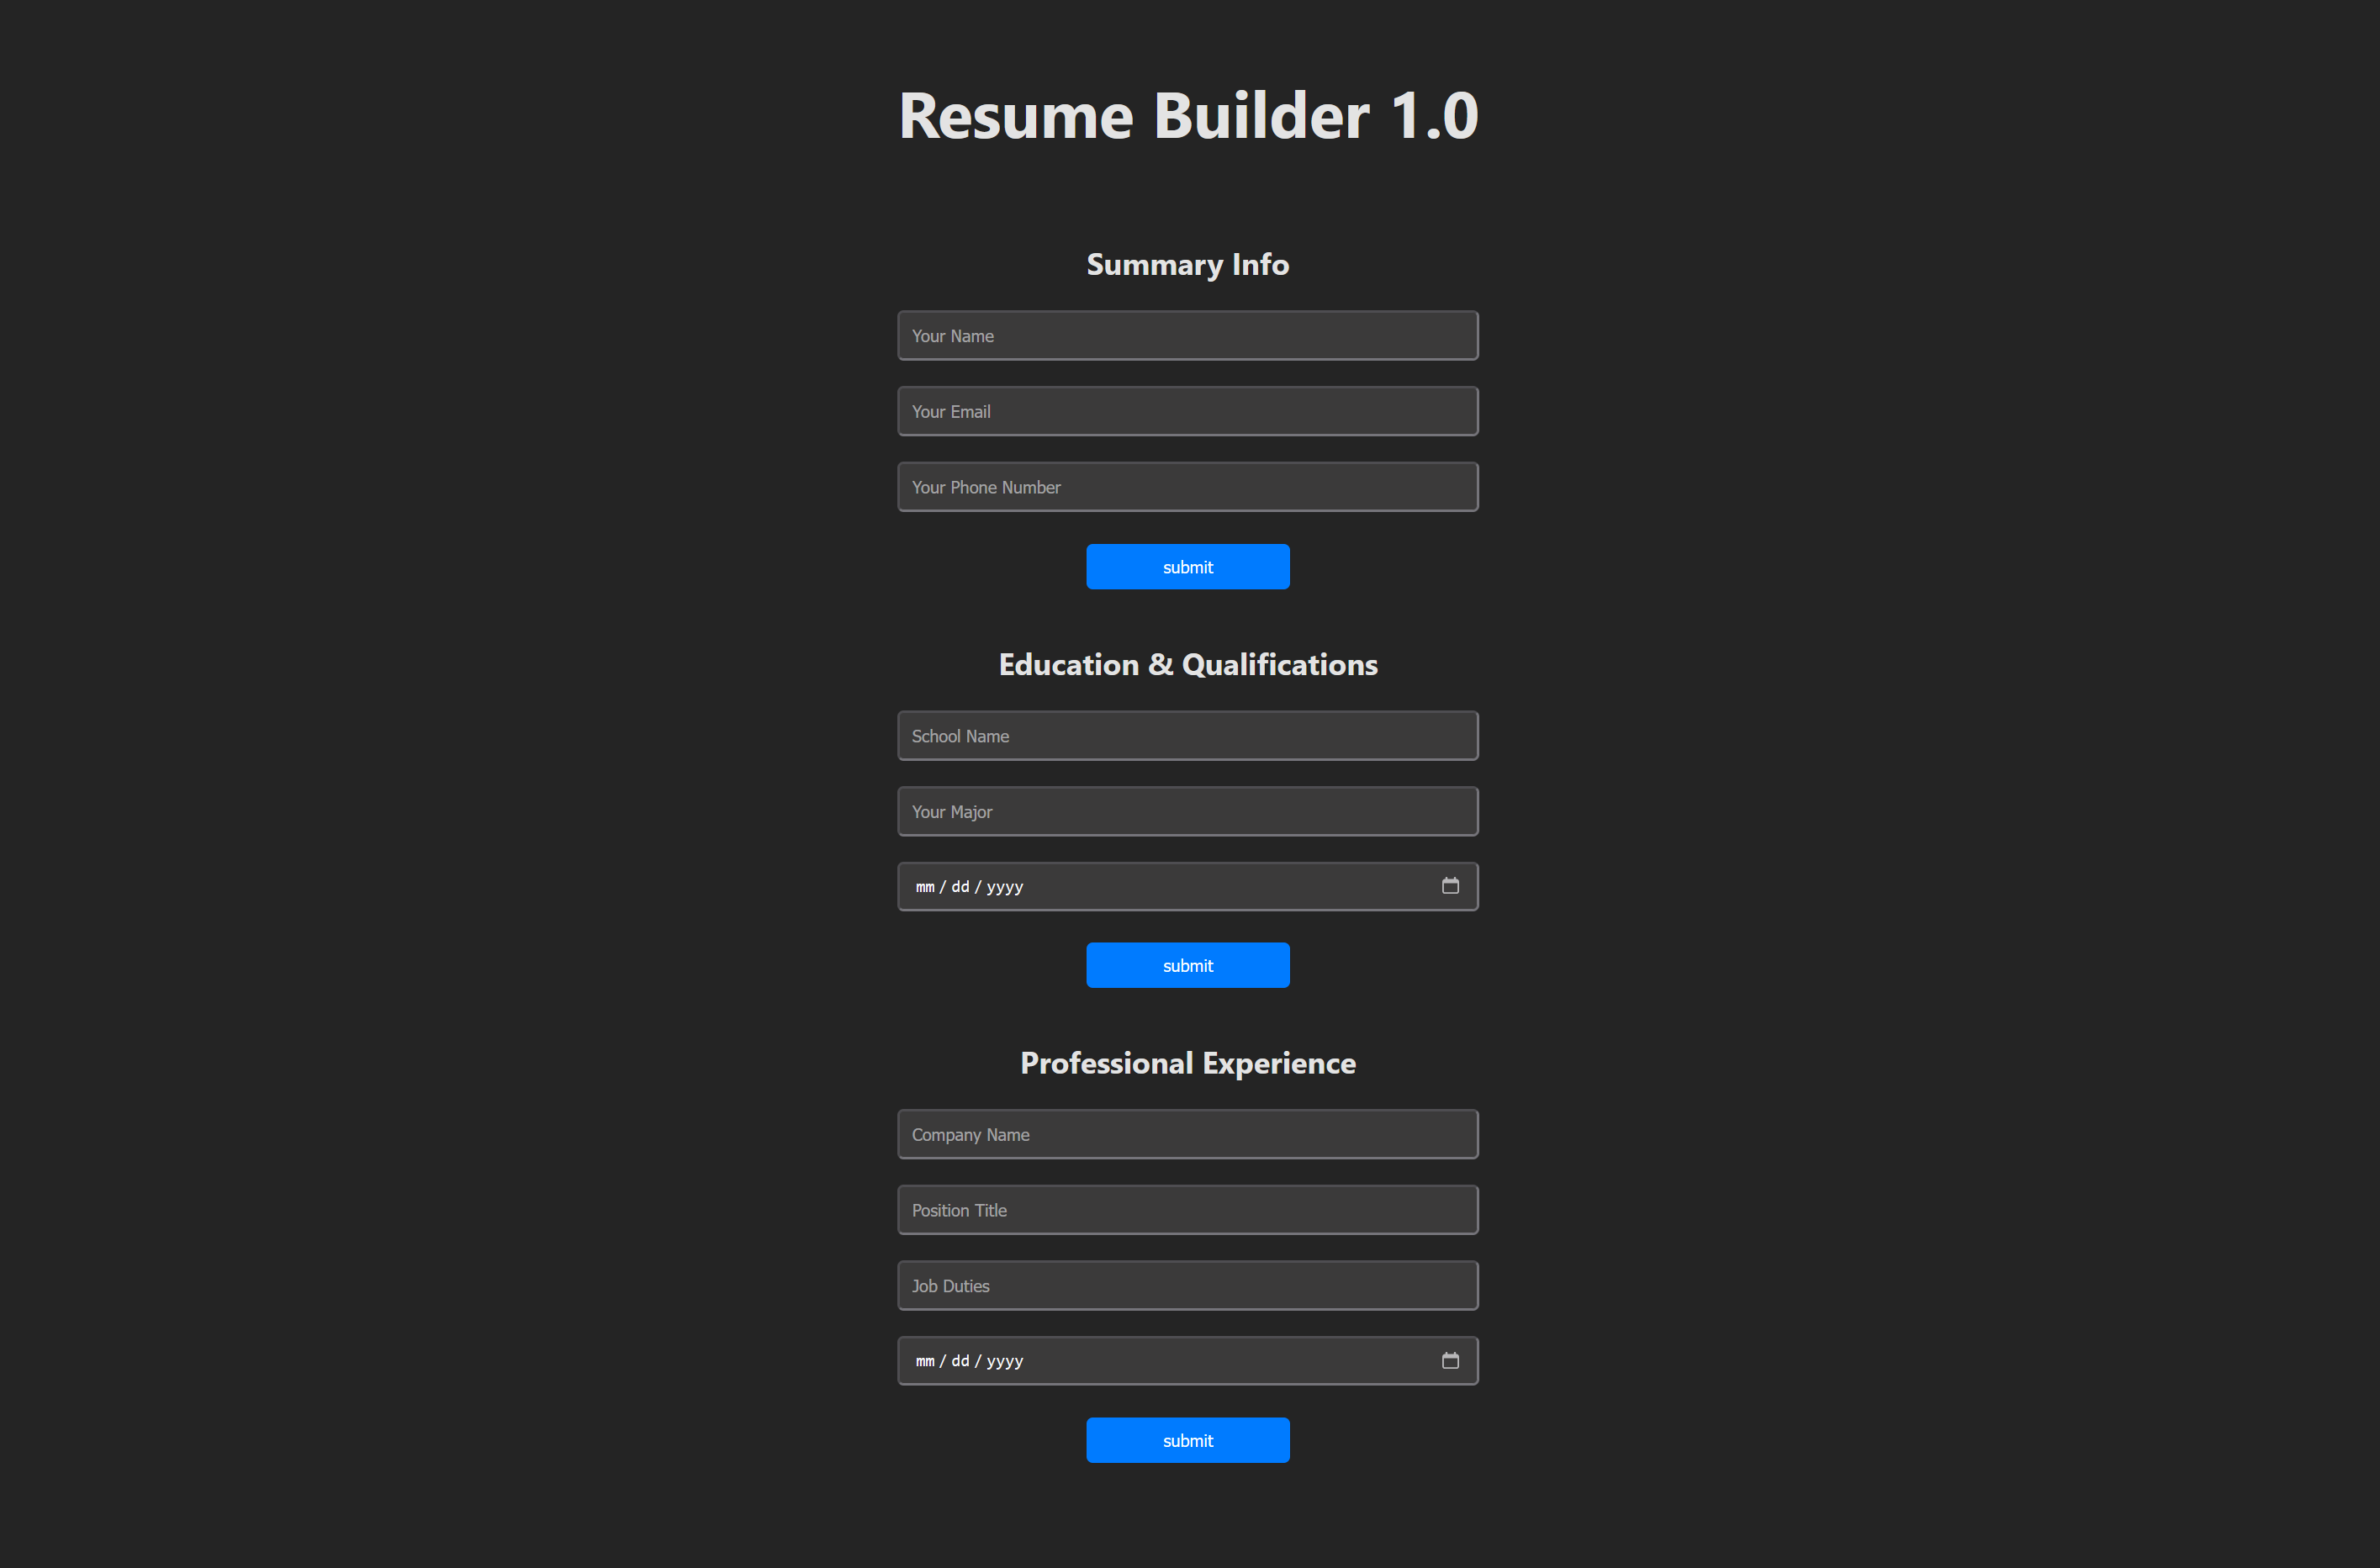The image size is (2380, 1568).
Task: Click the Company Name field
Action: coord(1188,1135)
